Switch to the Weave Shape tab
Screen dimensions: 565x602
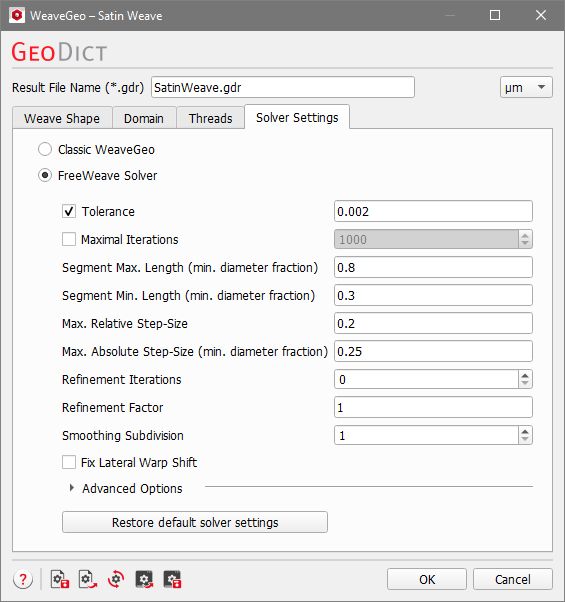pyautogui.click(x=62, y=118)
